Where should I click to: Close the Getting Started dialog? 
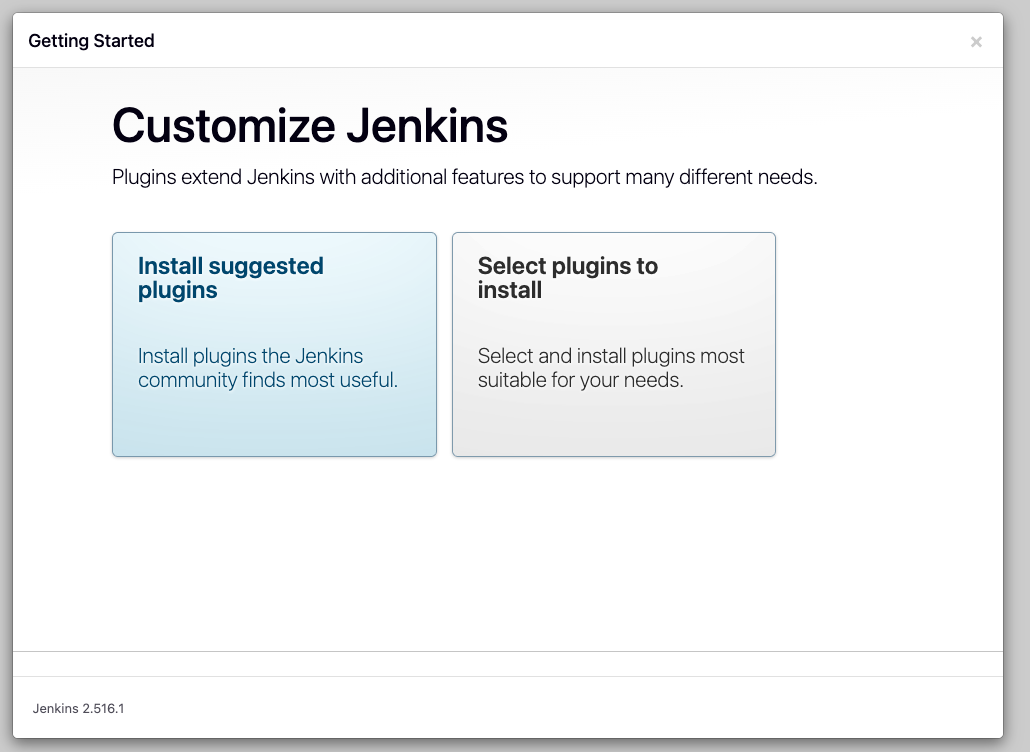point(976,42)
